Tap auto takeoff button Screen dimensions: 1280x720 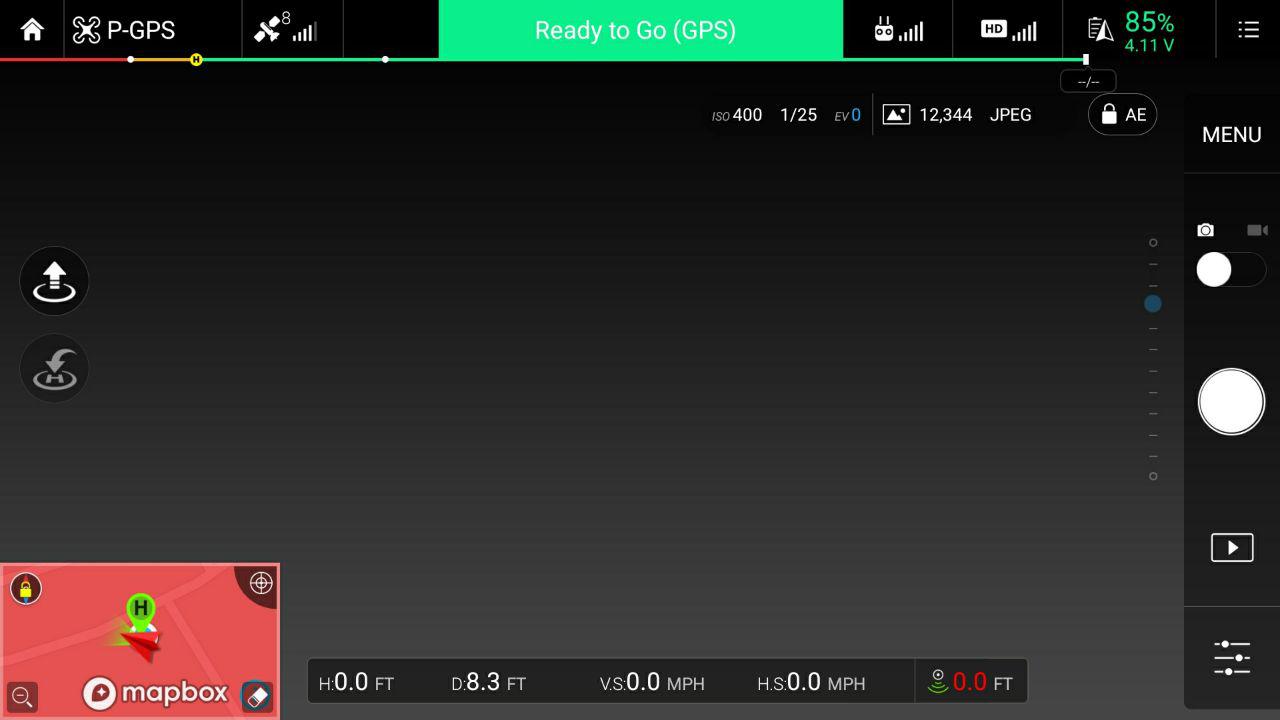click(x=54, y=281)
